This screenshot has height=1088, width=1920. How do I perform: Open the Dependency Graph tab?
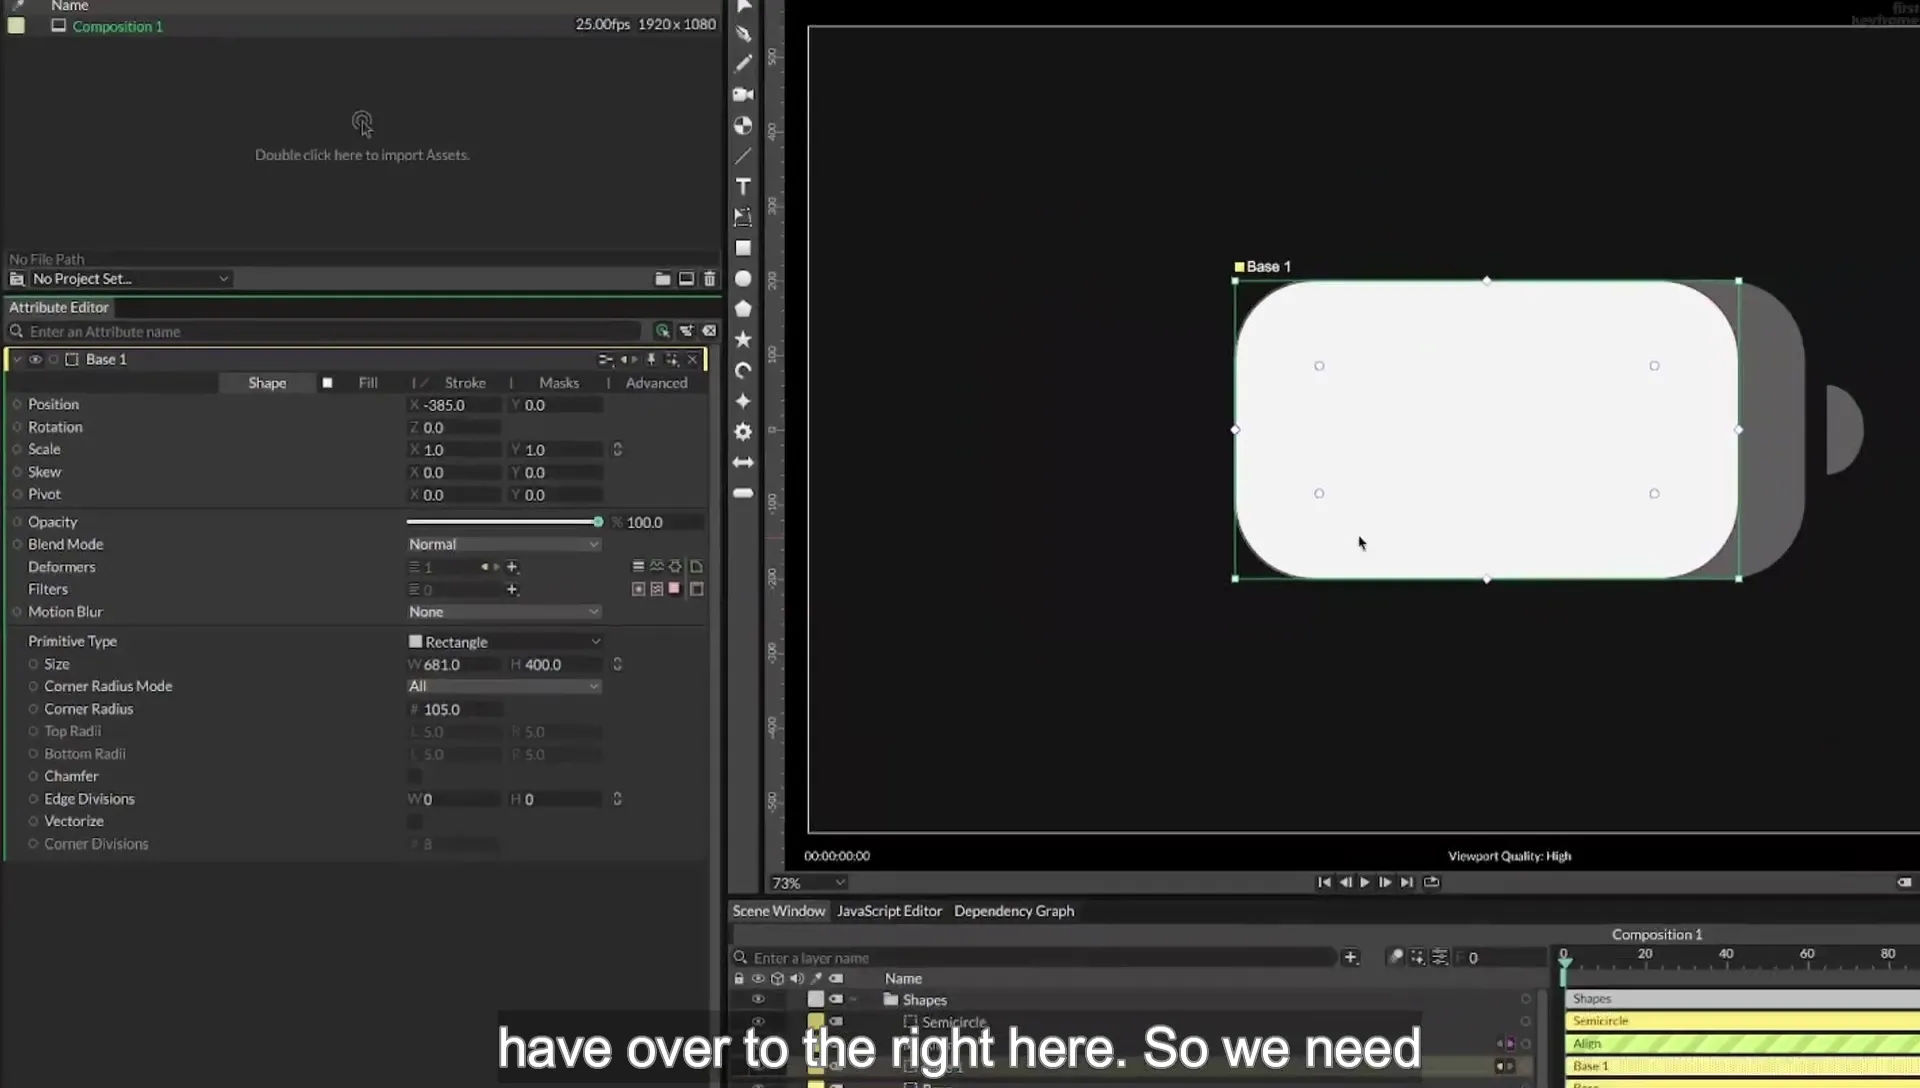pos(1014,911)
